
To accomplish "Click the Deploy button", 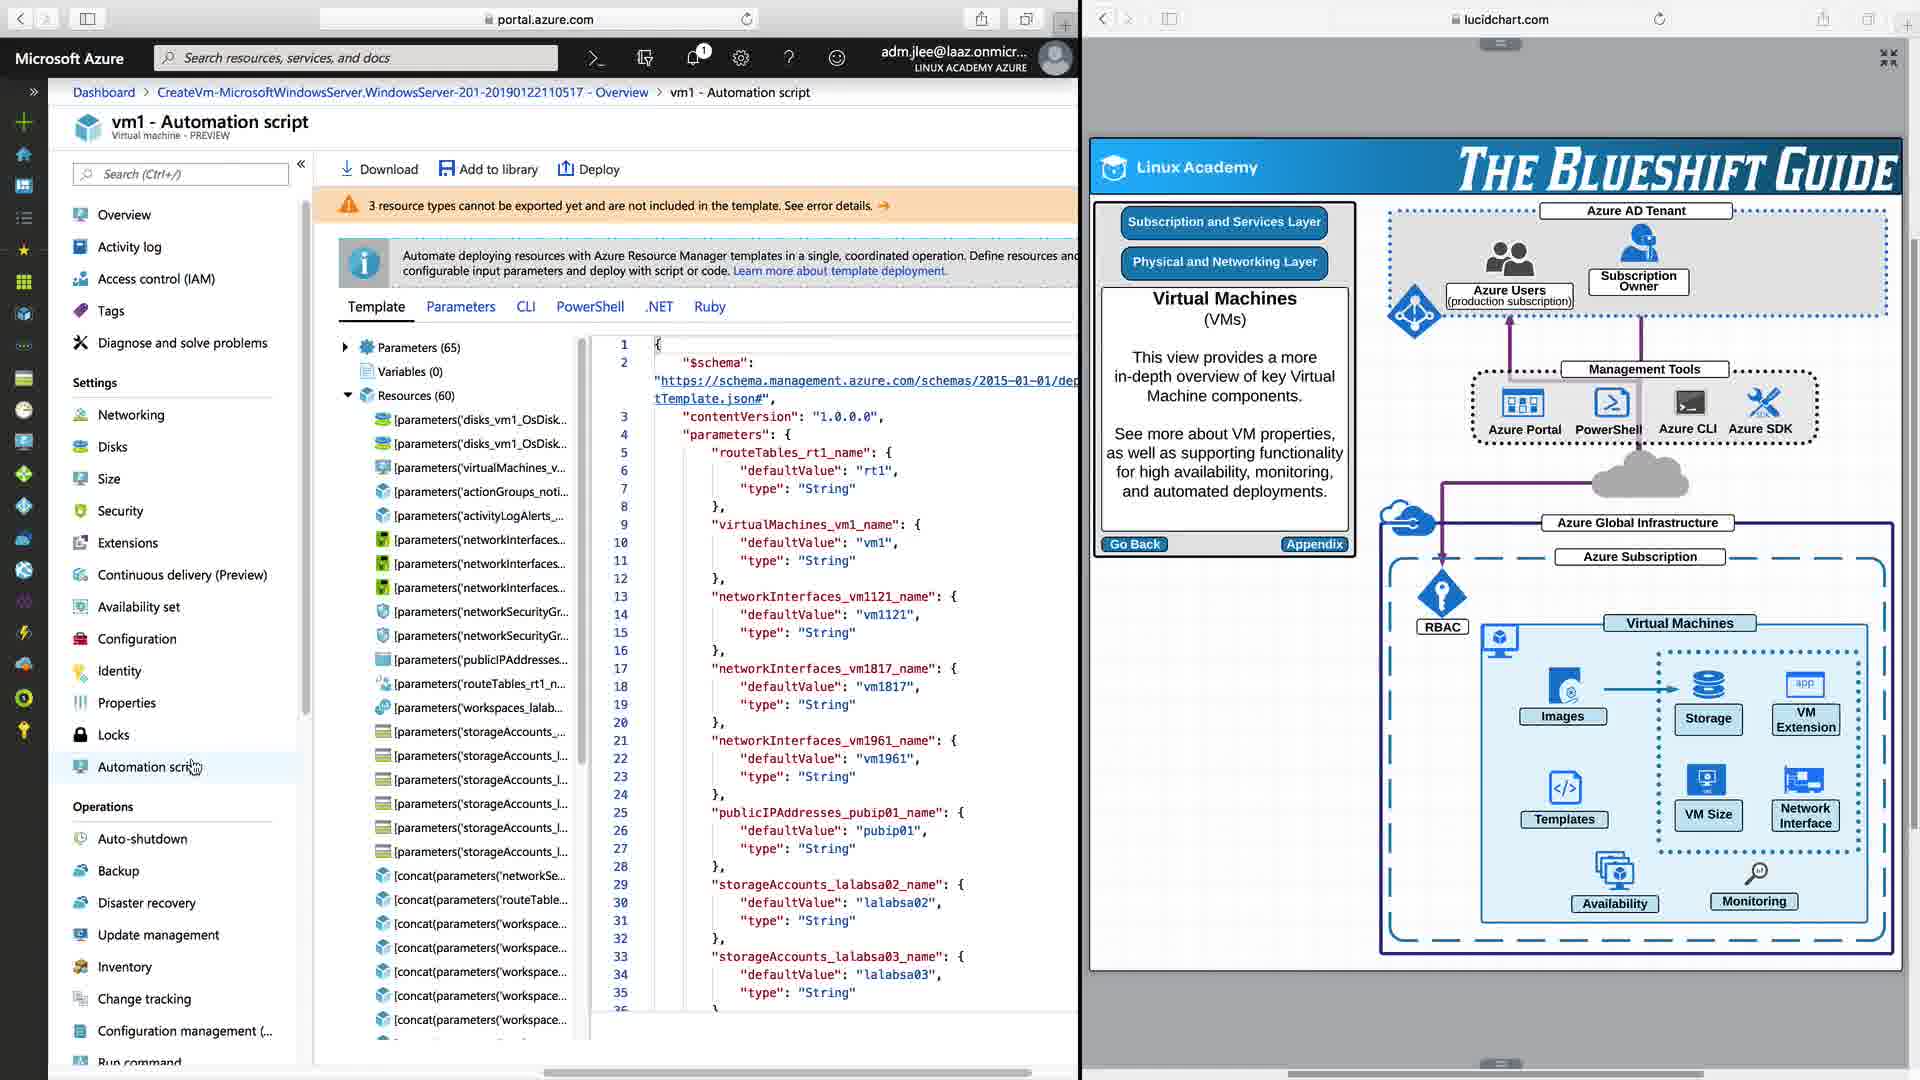I will [x=588, y=169].
